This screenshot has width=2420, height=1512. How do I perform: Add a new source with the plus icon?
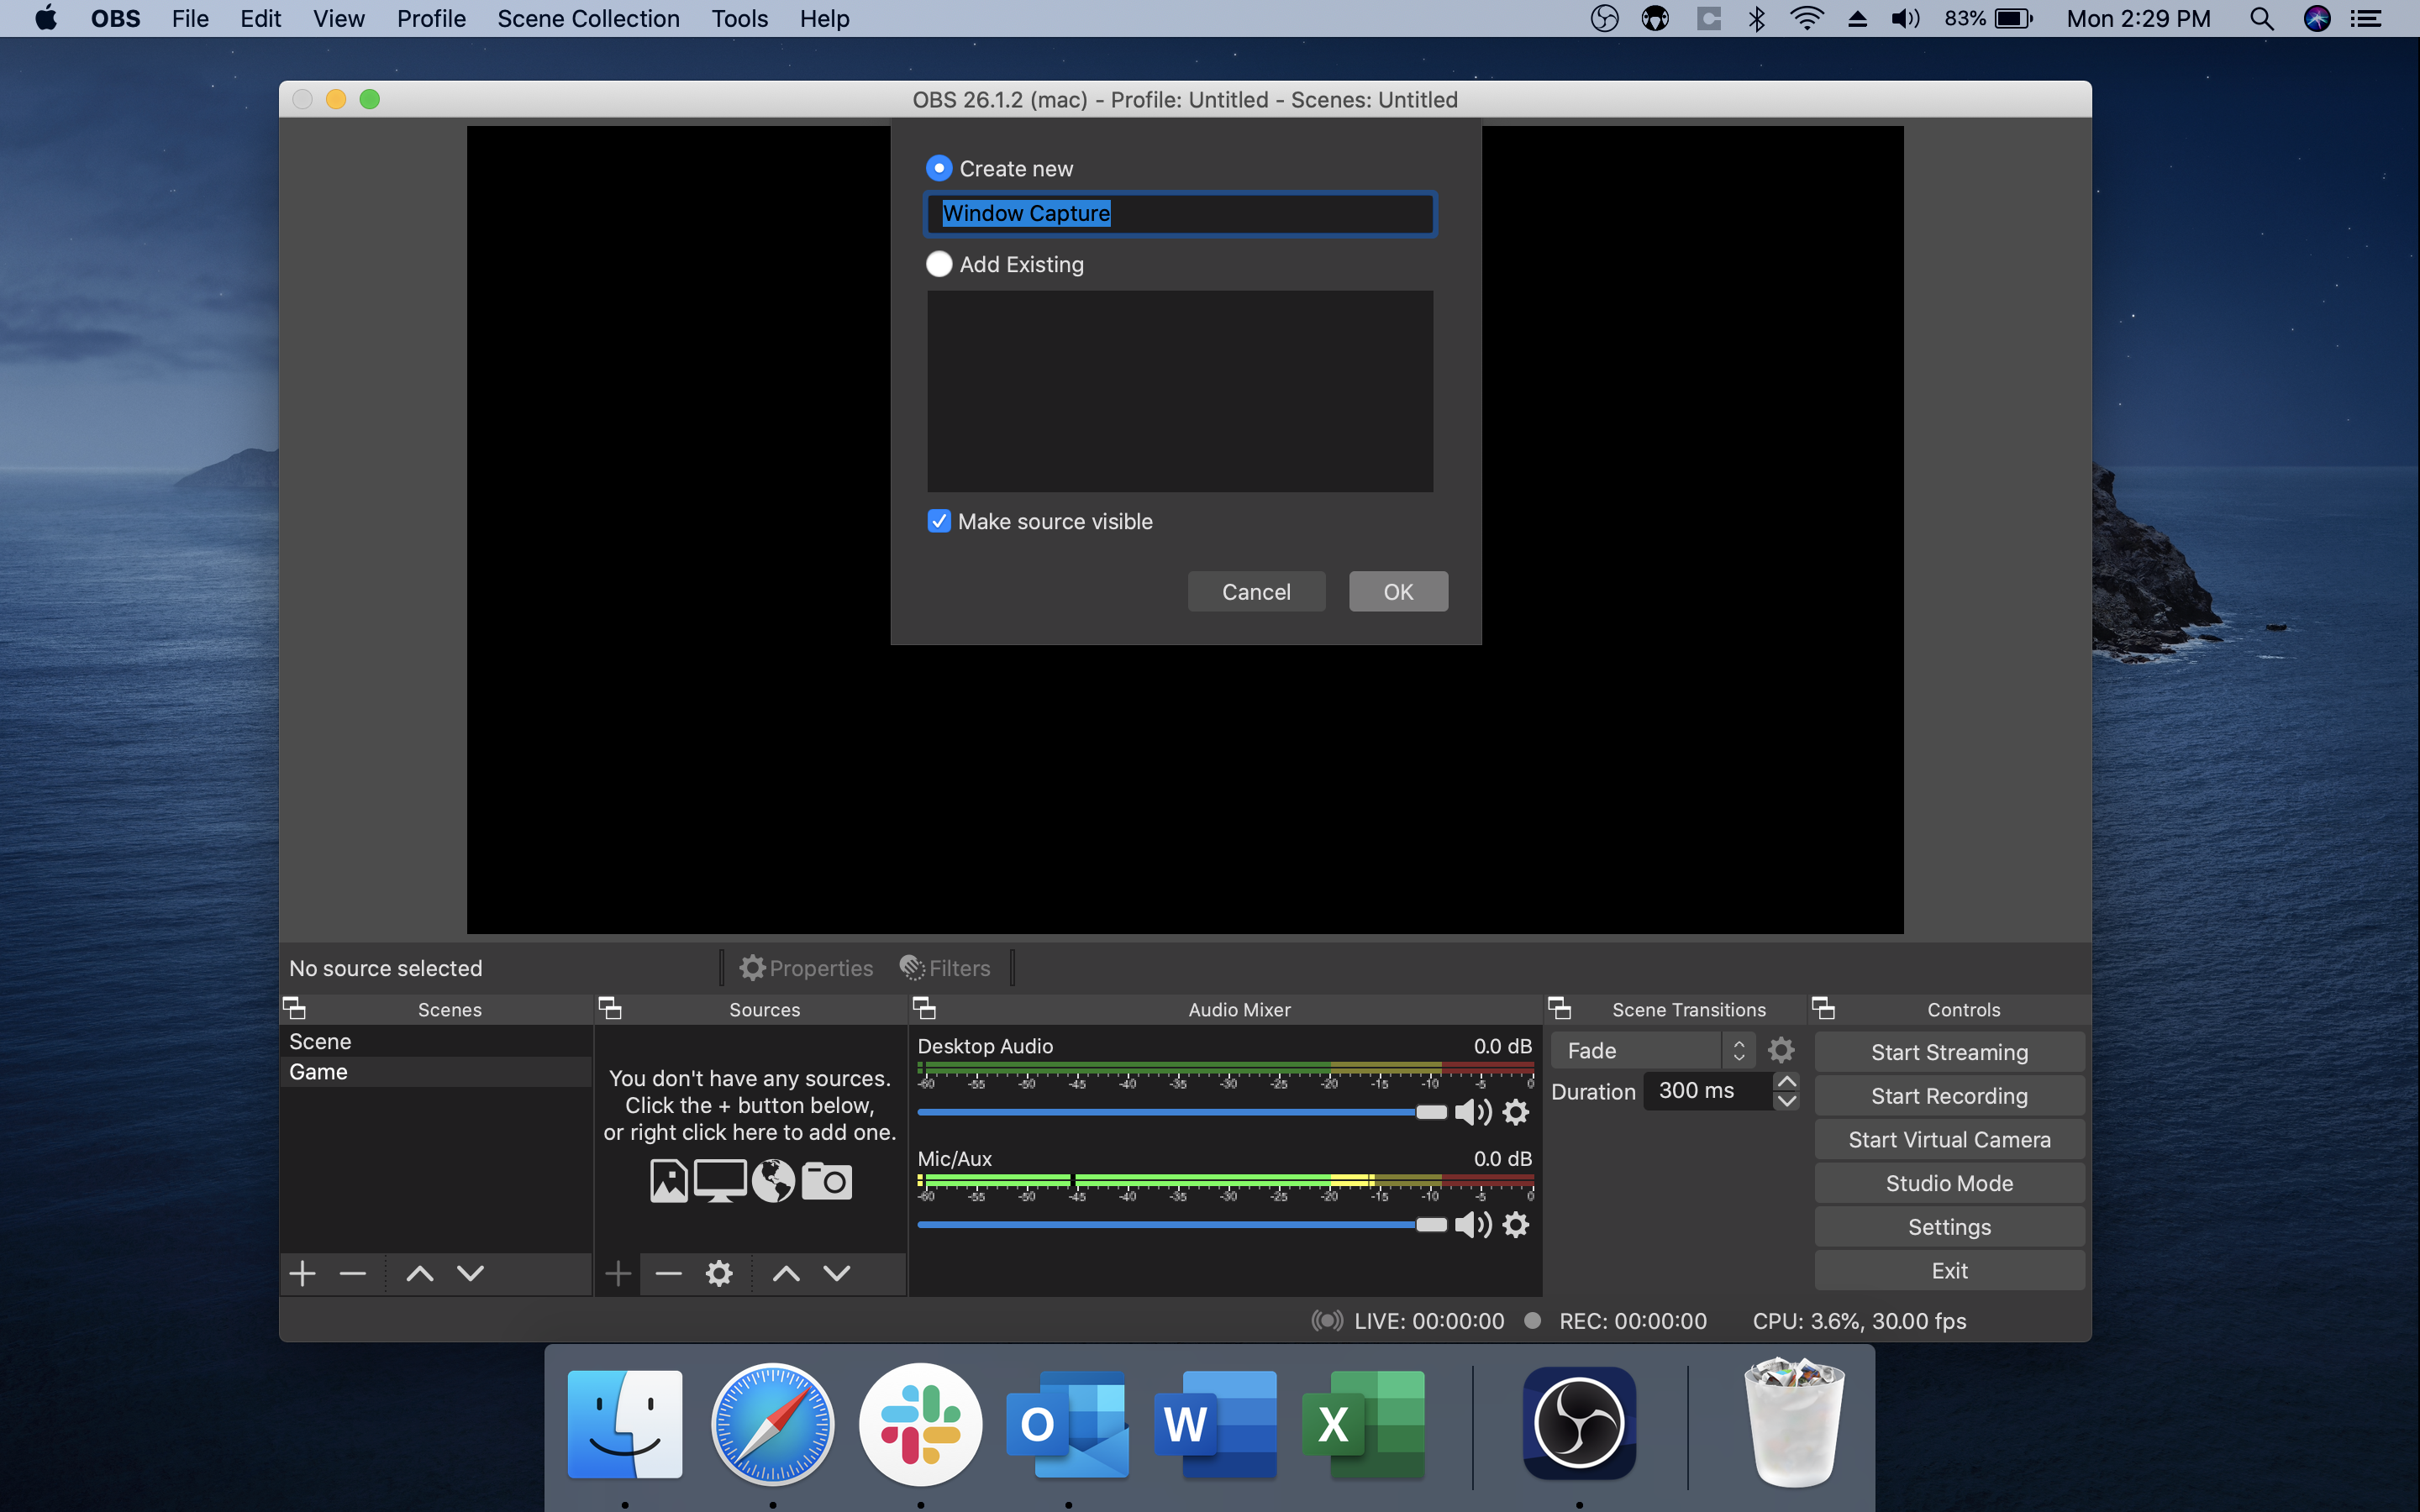pos(618,1272)
